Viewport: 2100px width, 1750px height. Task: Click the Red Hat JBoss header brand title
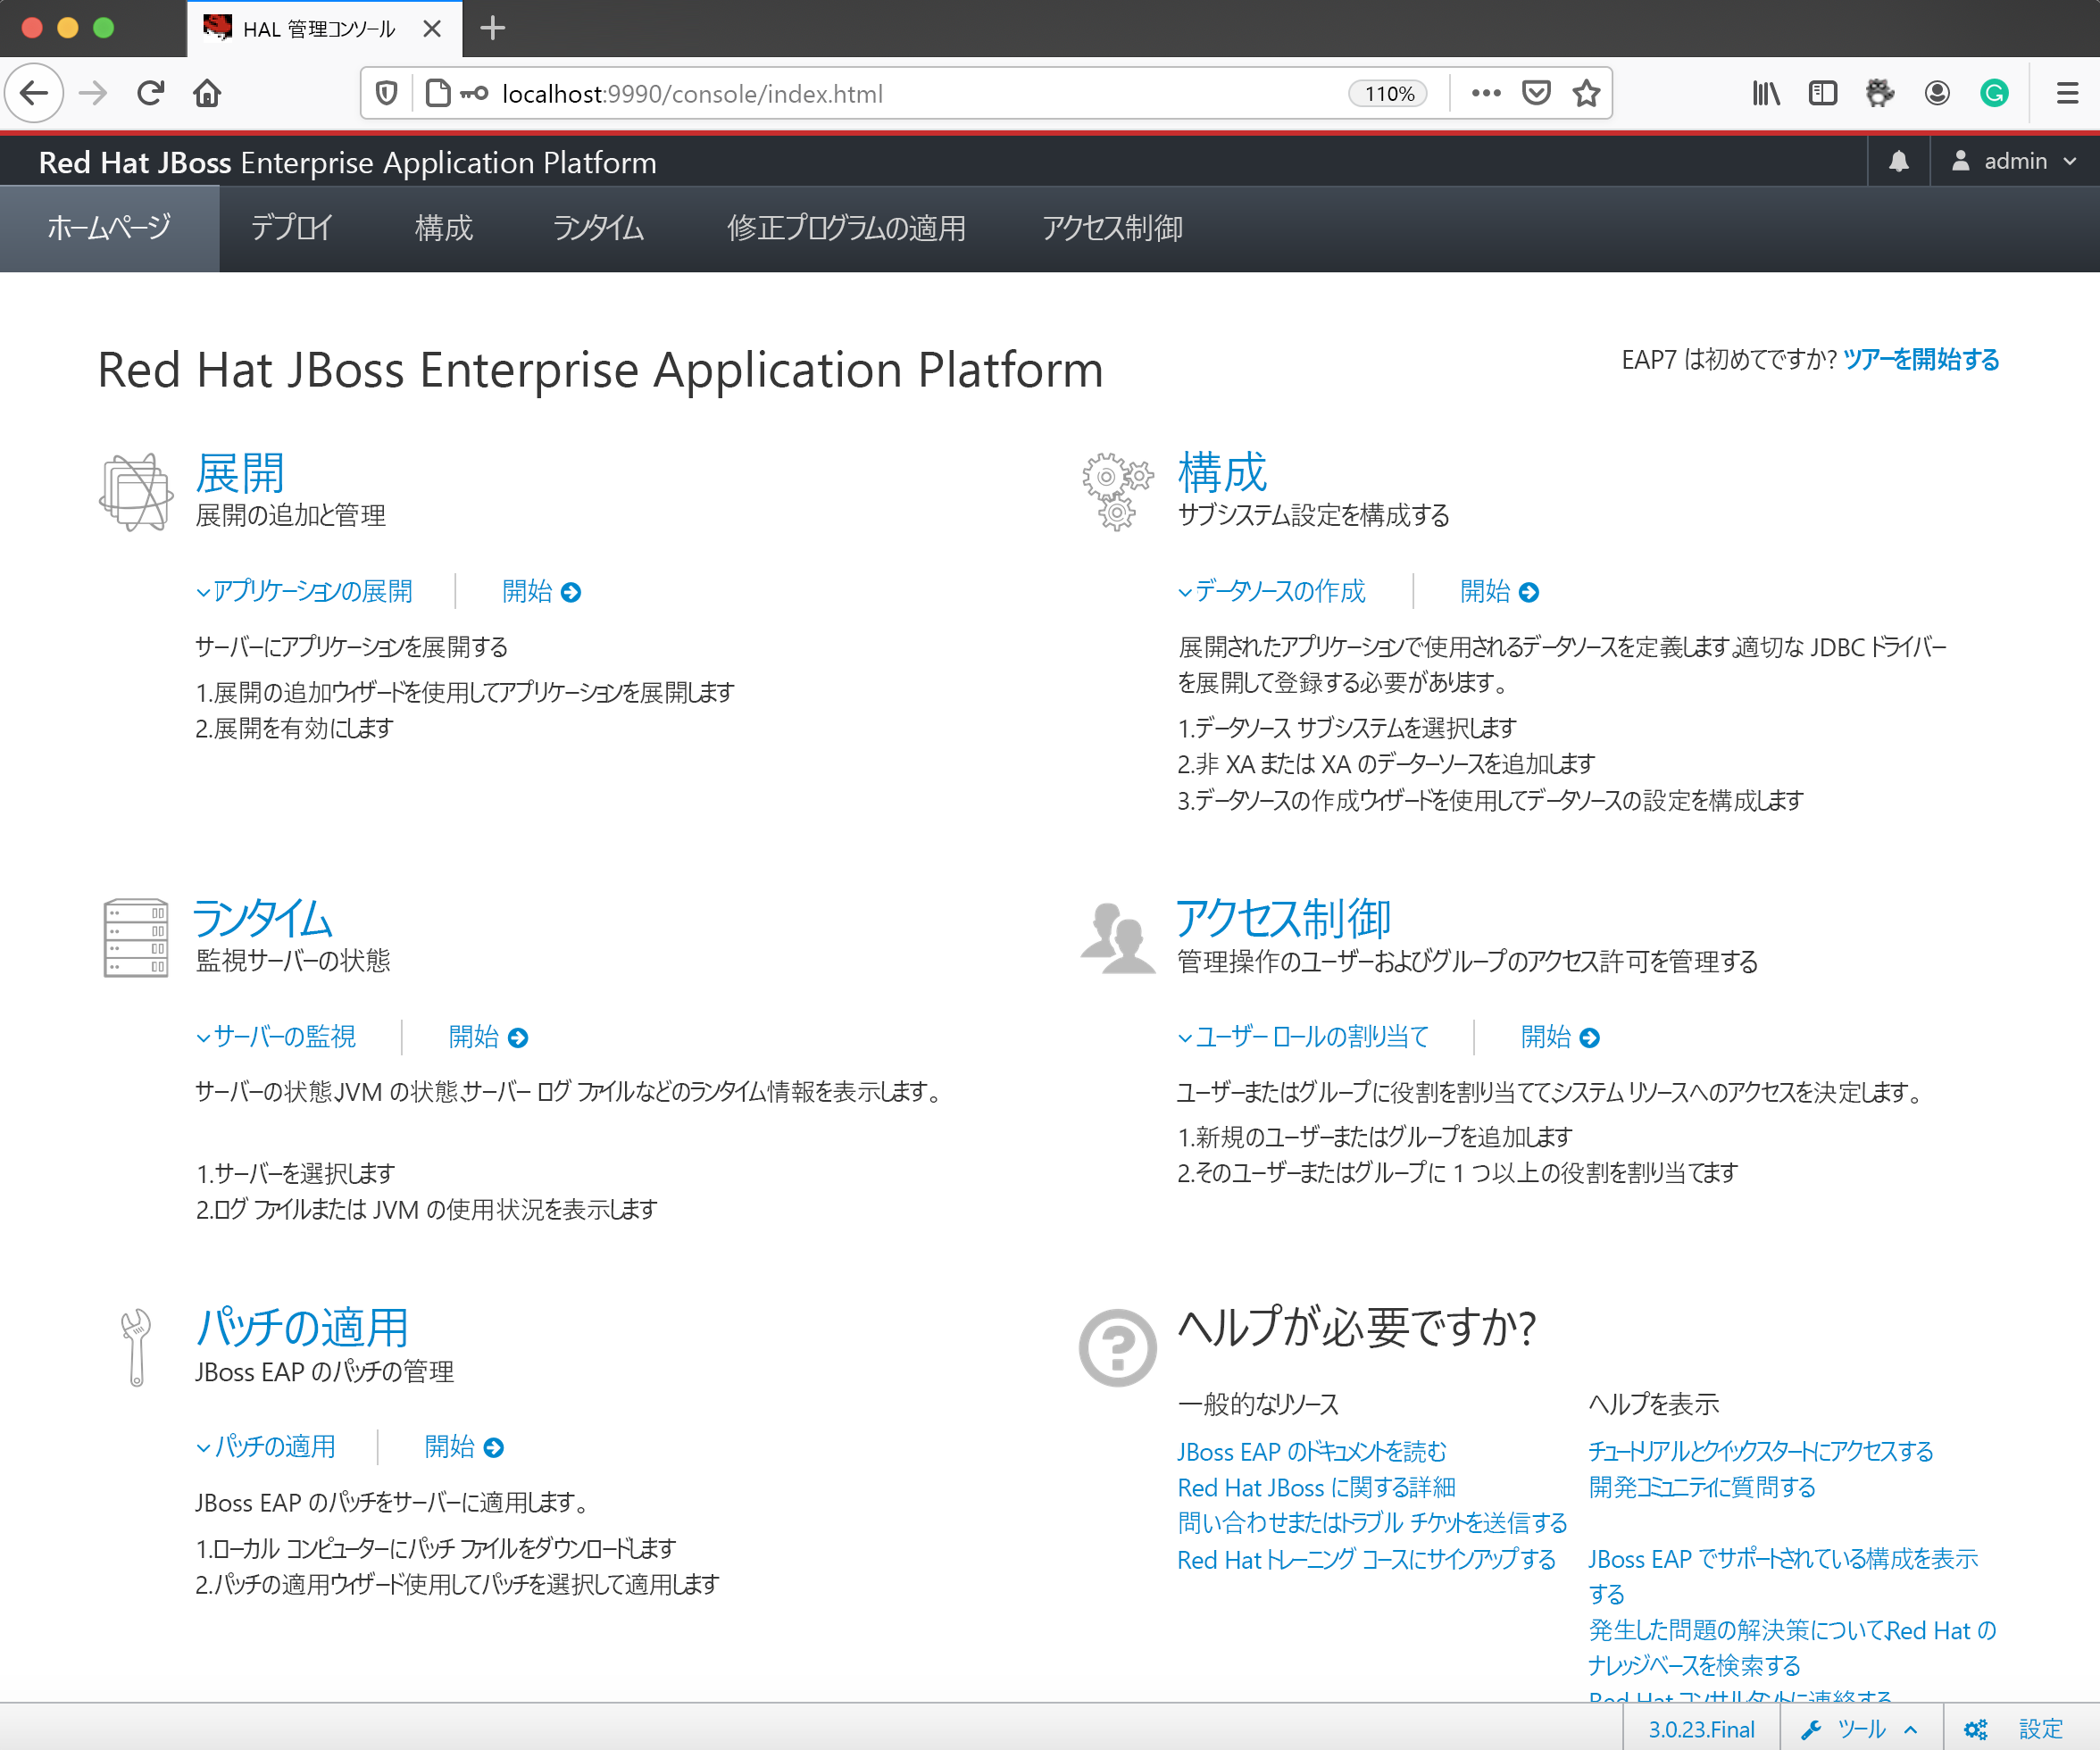pos(347,162)
